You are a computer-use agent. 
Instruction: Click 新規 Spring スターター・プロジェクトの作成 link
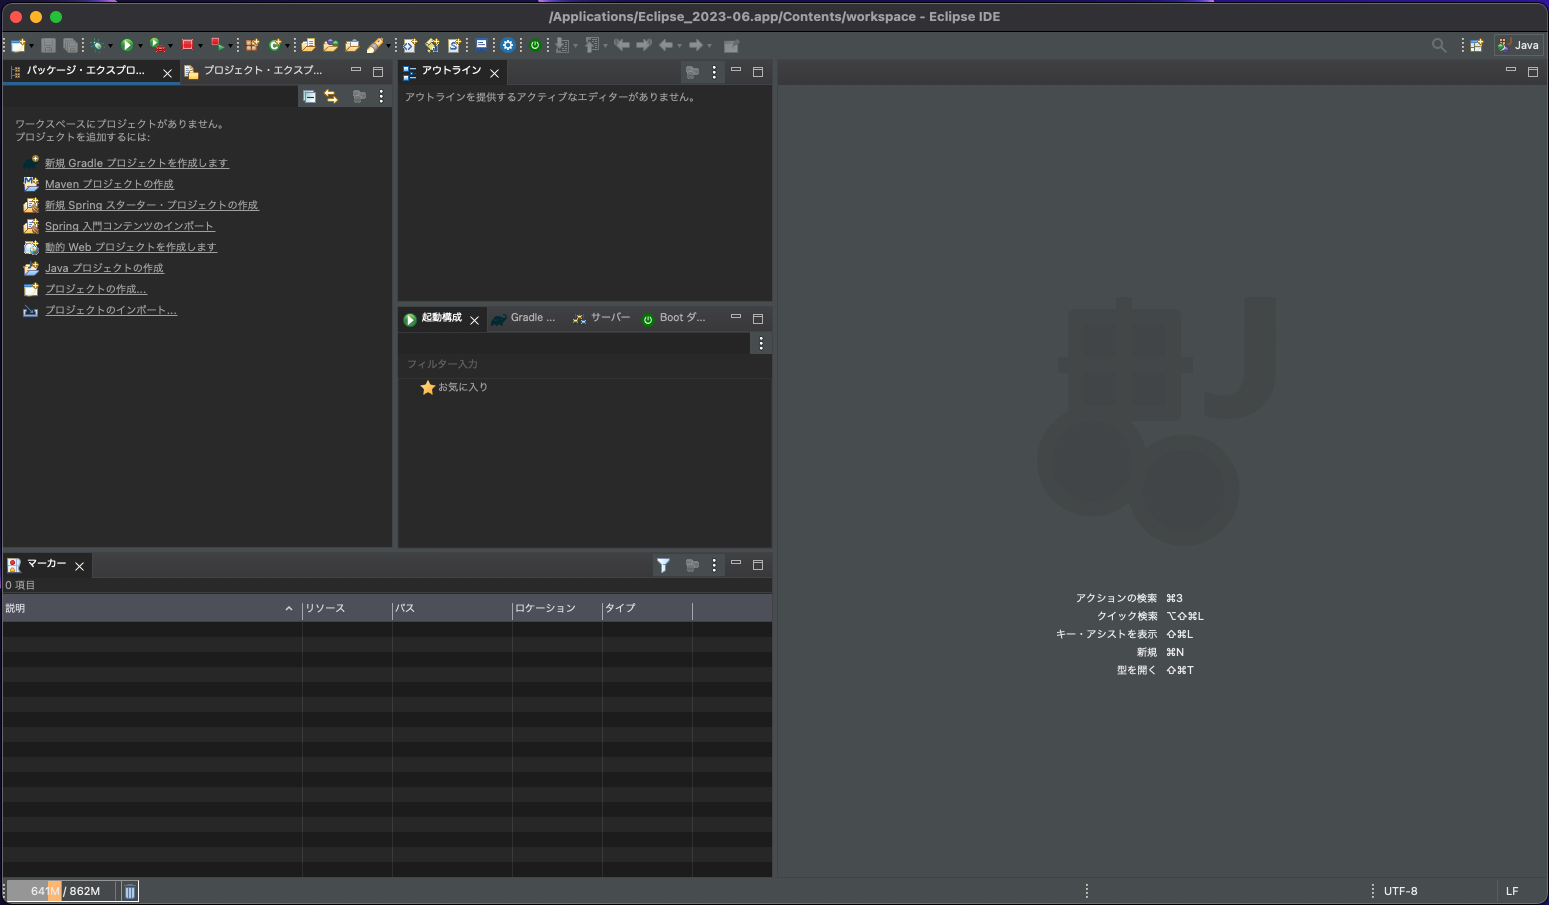(151, 205)
